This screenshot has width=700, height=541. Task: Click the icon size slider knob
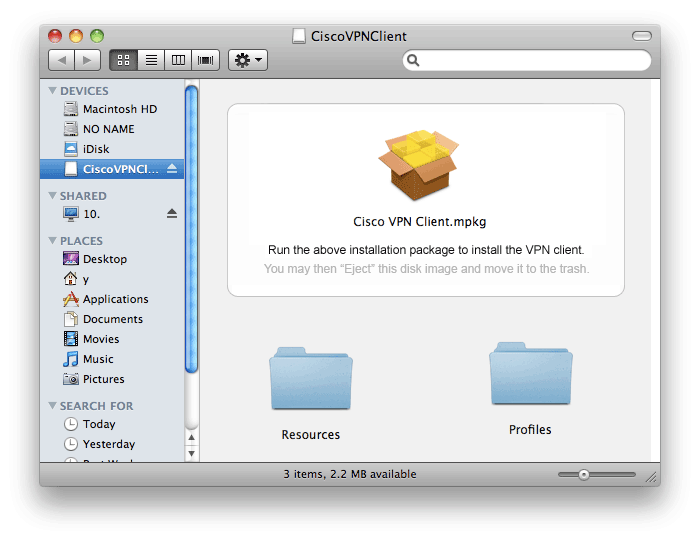583,474
